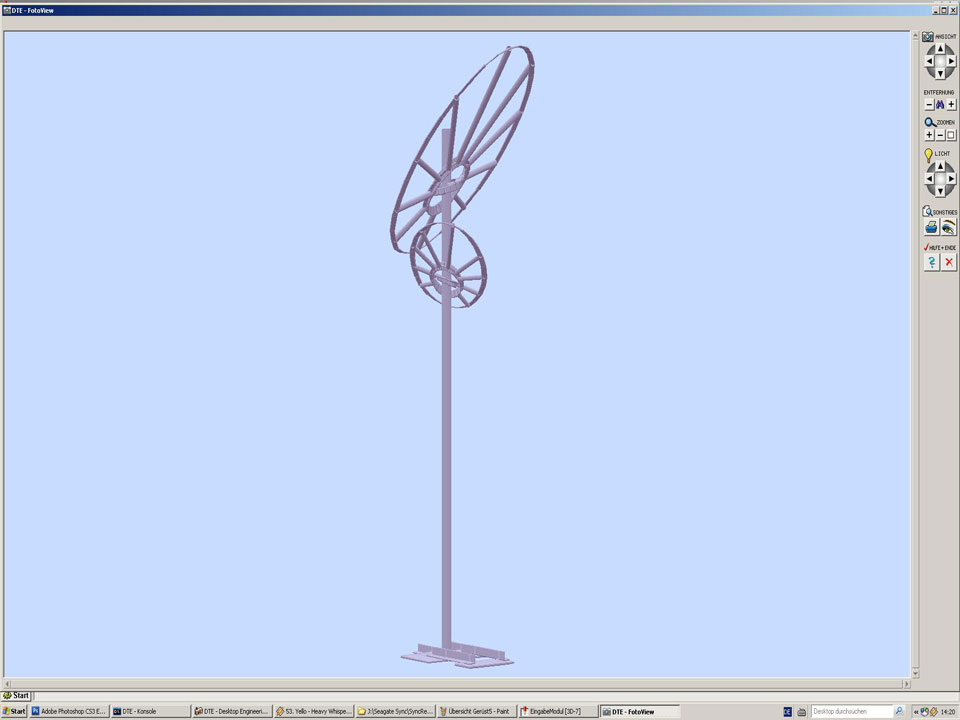Exit FotoView with the red X button

(949, 262)
